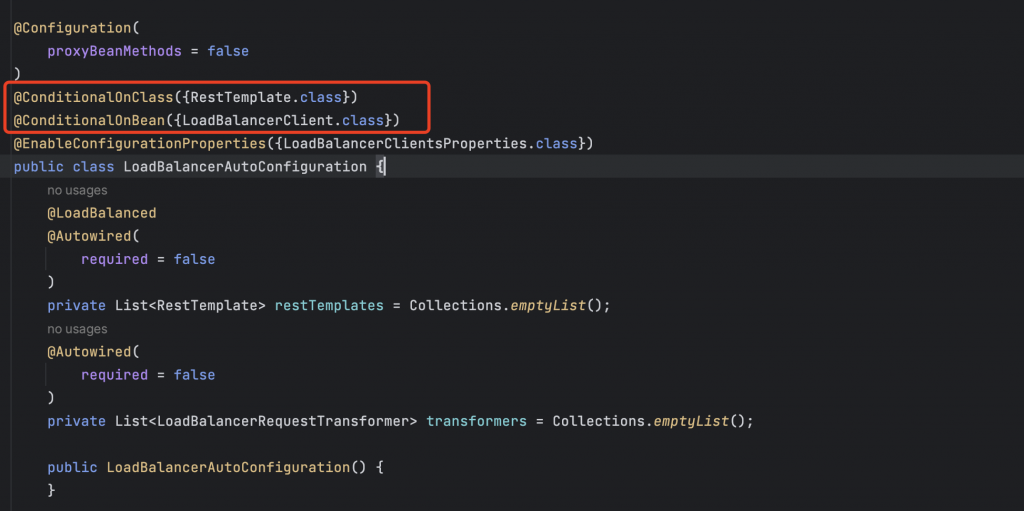
Task: Click the opening brace after the class name
Action: point(380,166)
